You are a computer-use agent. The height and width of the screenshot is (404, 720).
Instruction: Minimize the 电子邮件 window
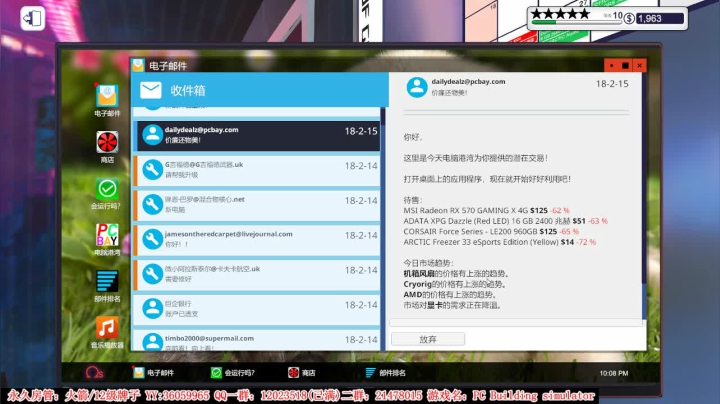tap(612, 66)
